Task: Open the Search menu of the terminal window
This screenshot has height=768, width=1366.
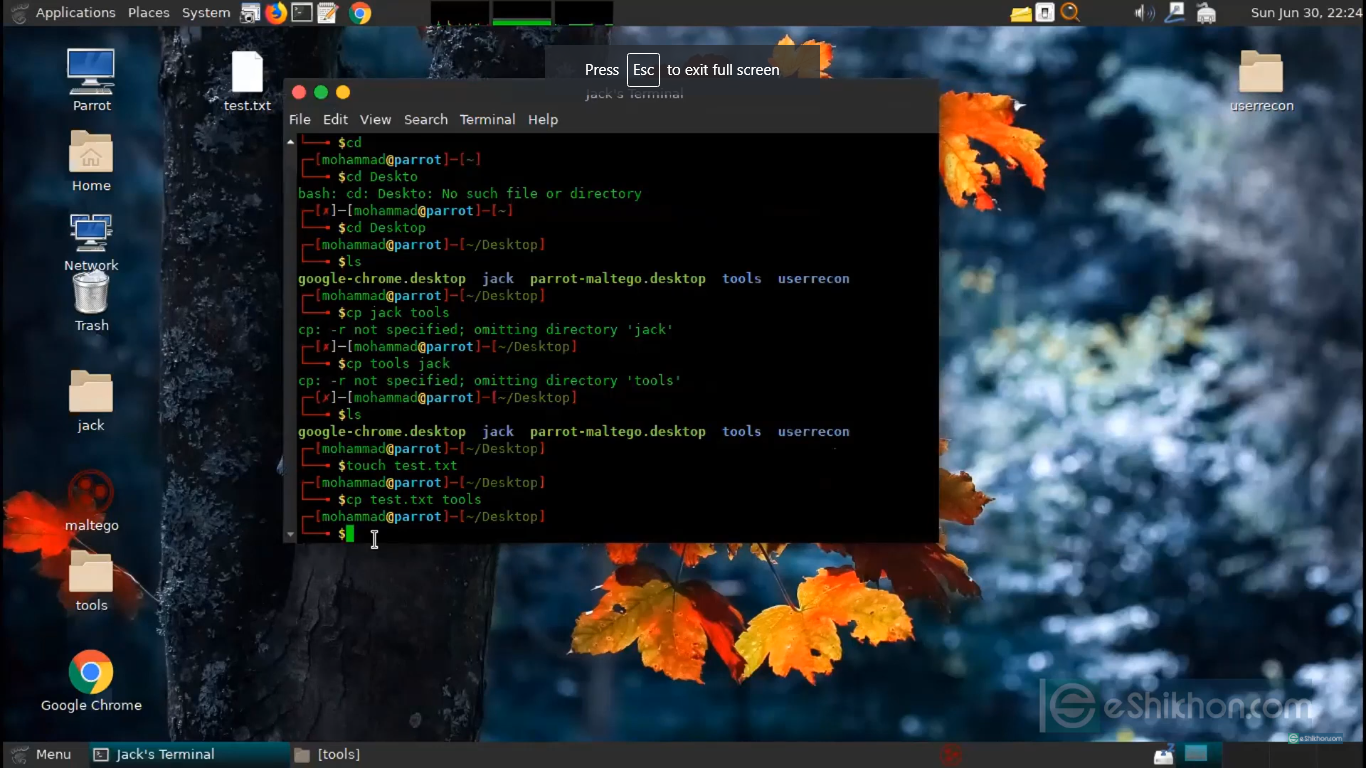Action: click(x=425, y=119)
